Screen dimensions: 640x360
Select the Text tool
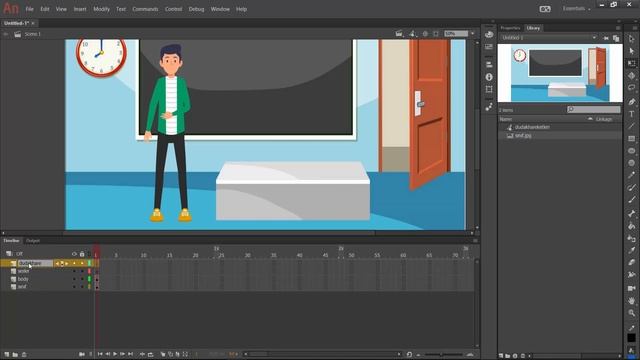click(x=631, y=114)
